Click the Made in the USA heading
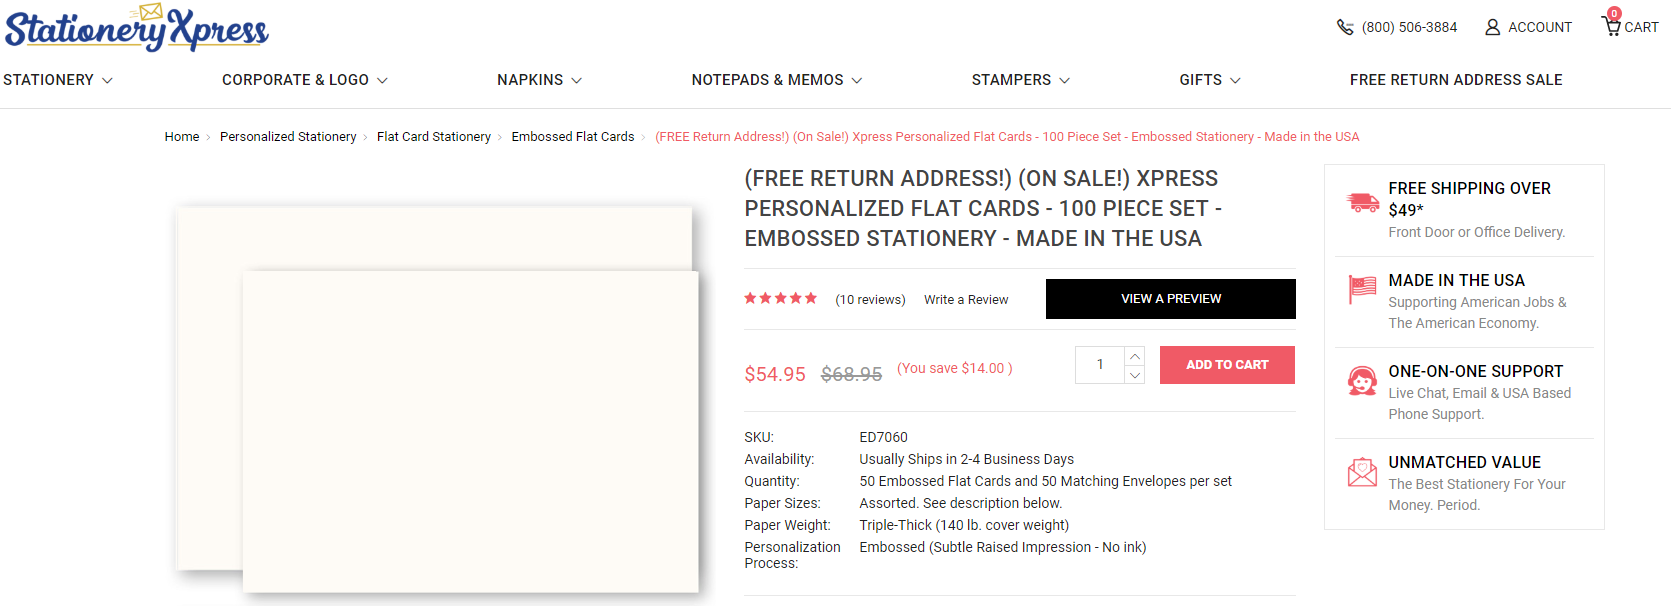Viewport: 1671px width, 606px height. (x=1457, y=280)
